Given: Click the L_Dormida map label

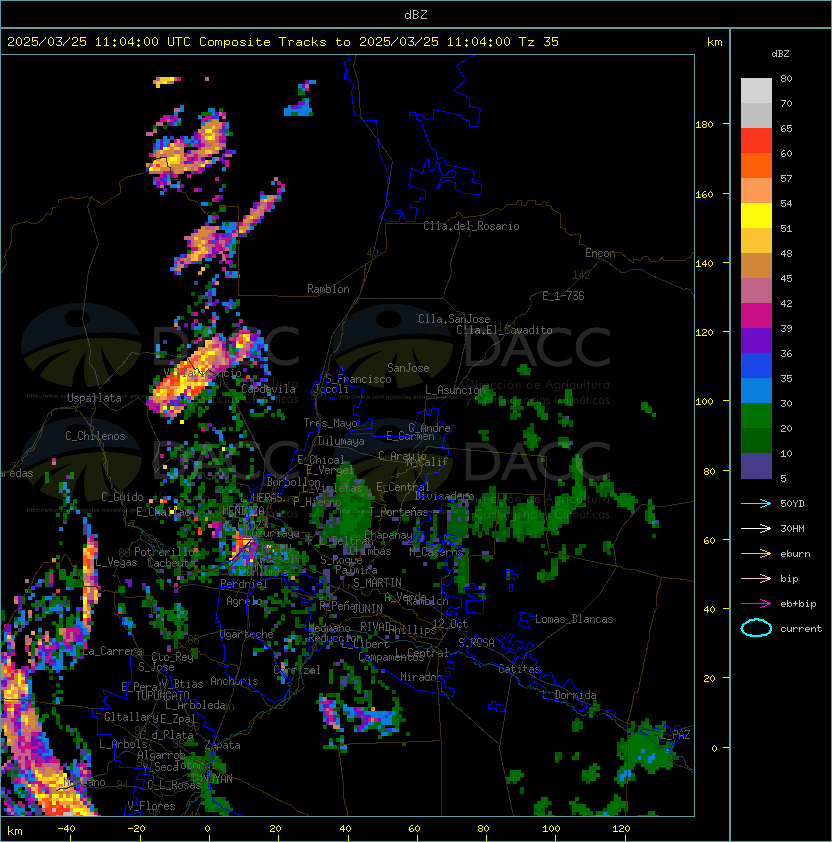Looking at the screenshot, I should click(x=569, y=695).
